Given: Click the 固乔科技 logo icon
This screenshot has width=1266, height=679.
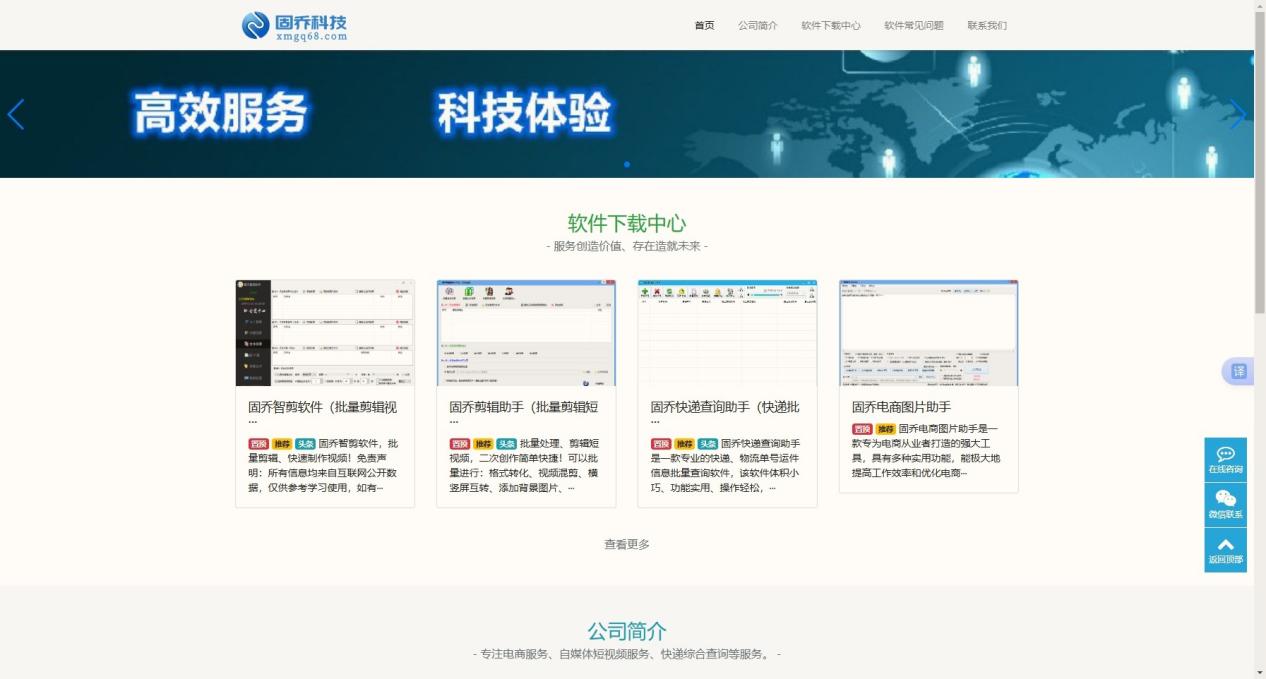Looking at the screenshot, I should point(255,25).
